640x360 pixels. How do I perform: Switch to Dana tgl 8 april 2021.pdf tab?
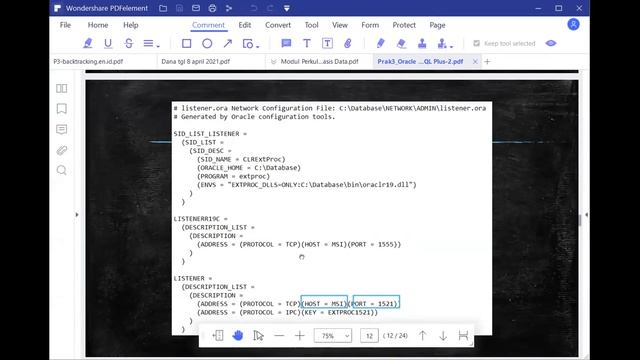[x=196, y=62]
